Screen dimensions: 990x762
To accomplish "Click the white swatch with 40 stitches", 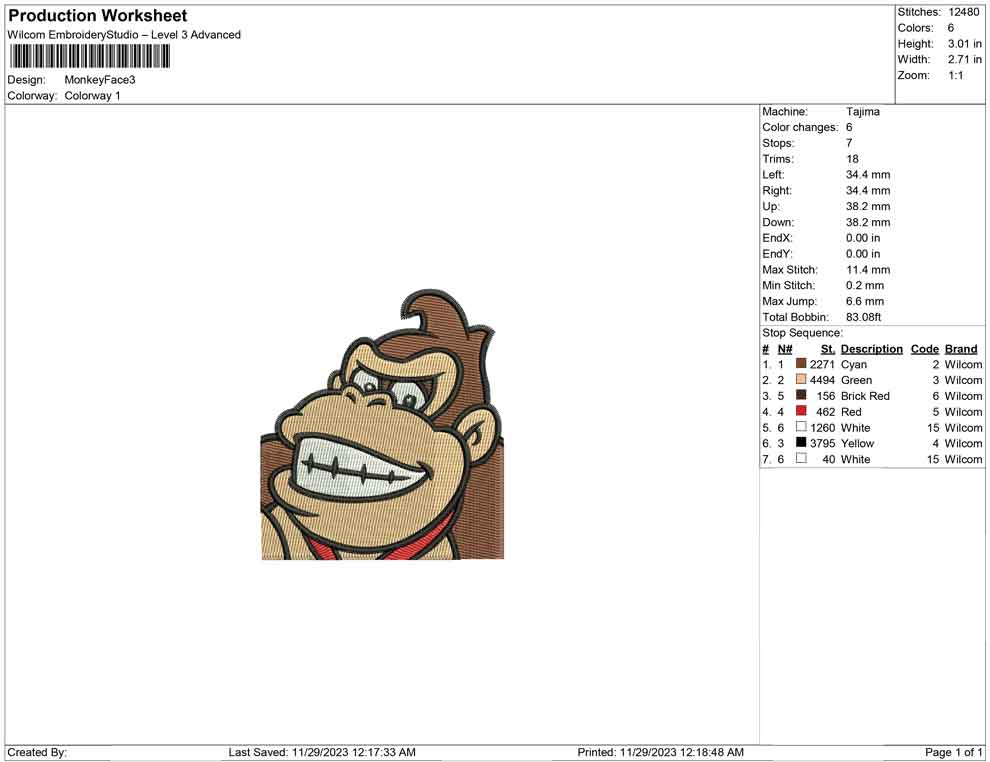I will tap(801, 458).
